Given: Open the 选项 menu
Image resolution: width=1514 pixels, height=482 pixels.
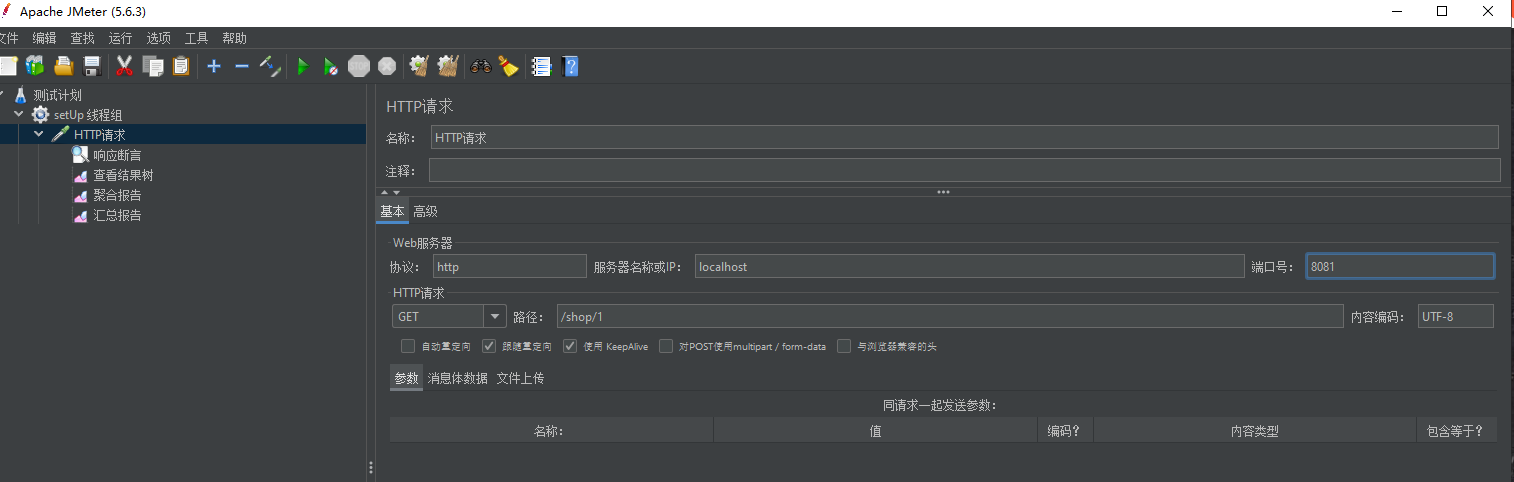Looking at the screenshot, I should pyautogui.click(x=159, y=38).
